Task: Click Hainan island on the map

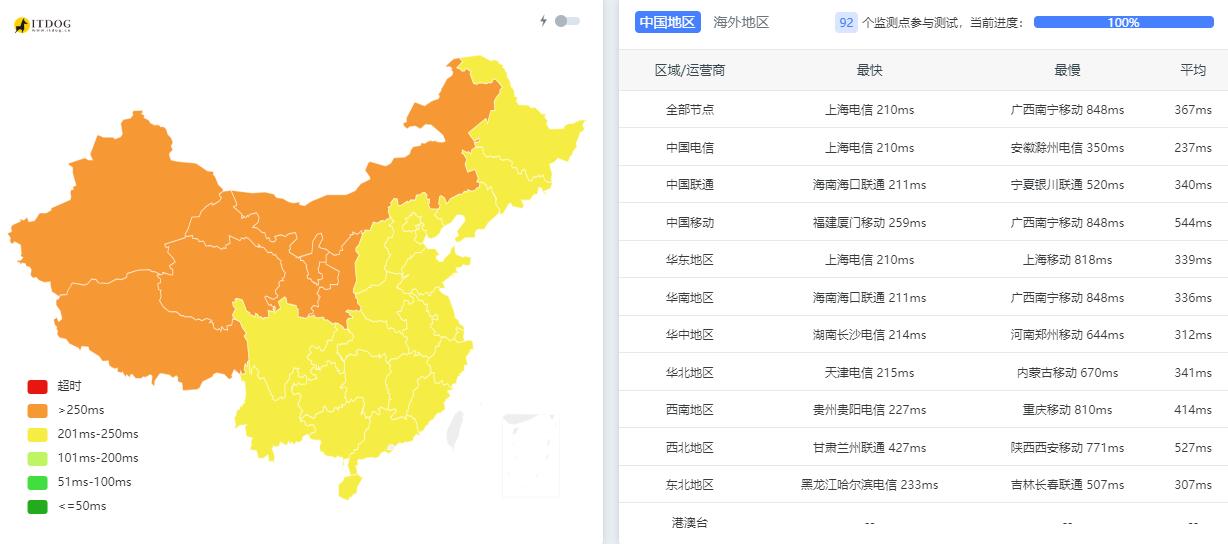Action: 348,487
